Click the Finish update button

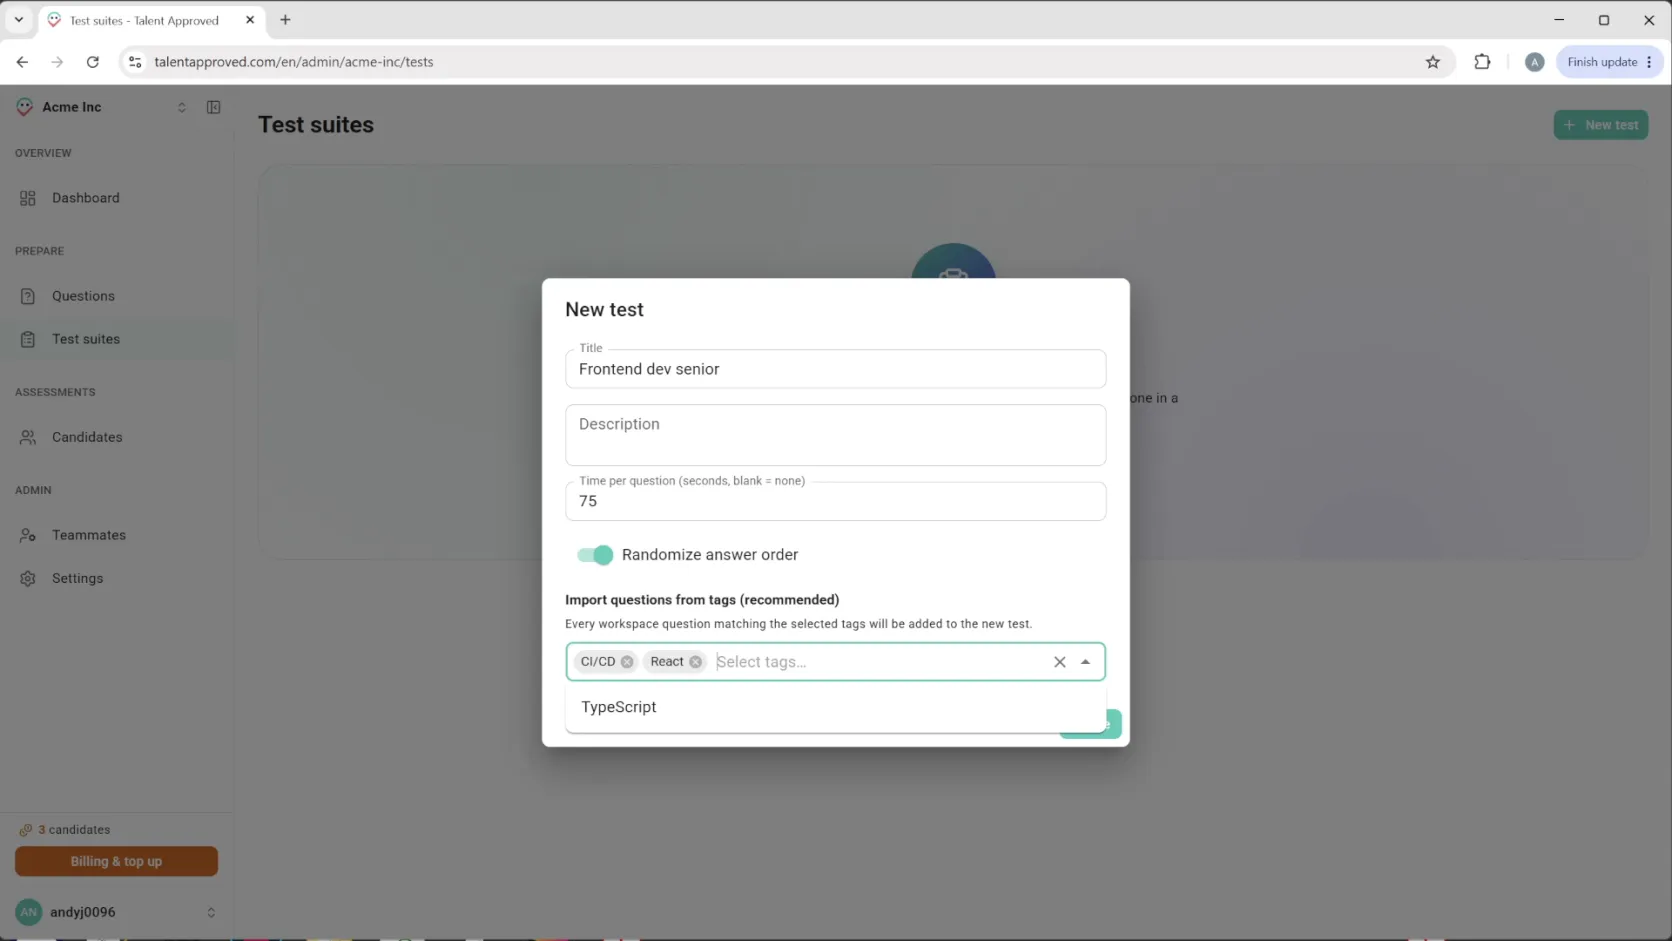1609,62
